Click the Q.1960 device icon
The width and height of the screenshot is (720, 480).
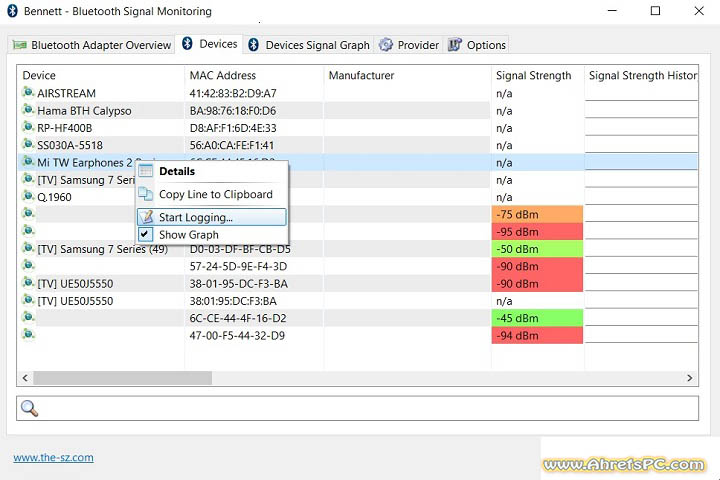point(28,197)
